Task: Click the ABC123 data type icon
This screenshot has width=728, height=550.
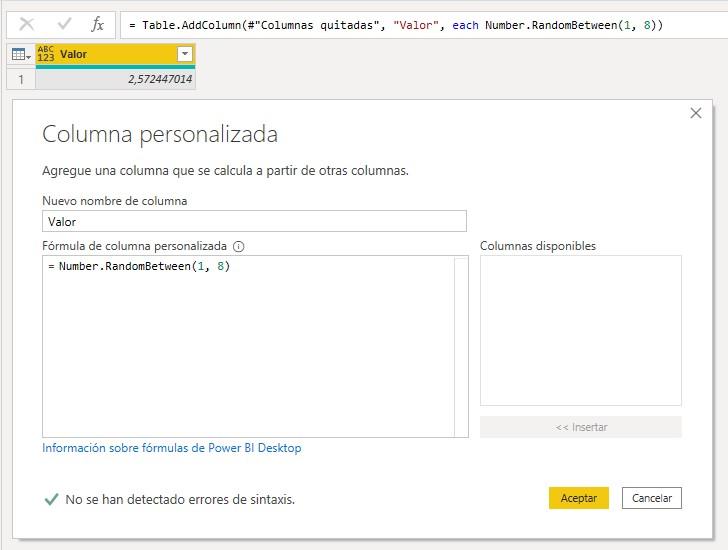Action: coord(46,54)
